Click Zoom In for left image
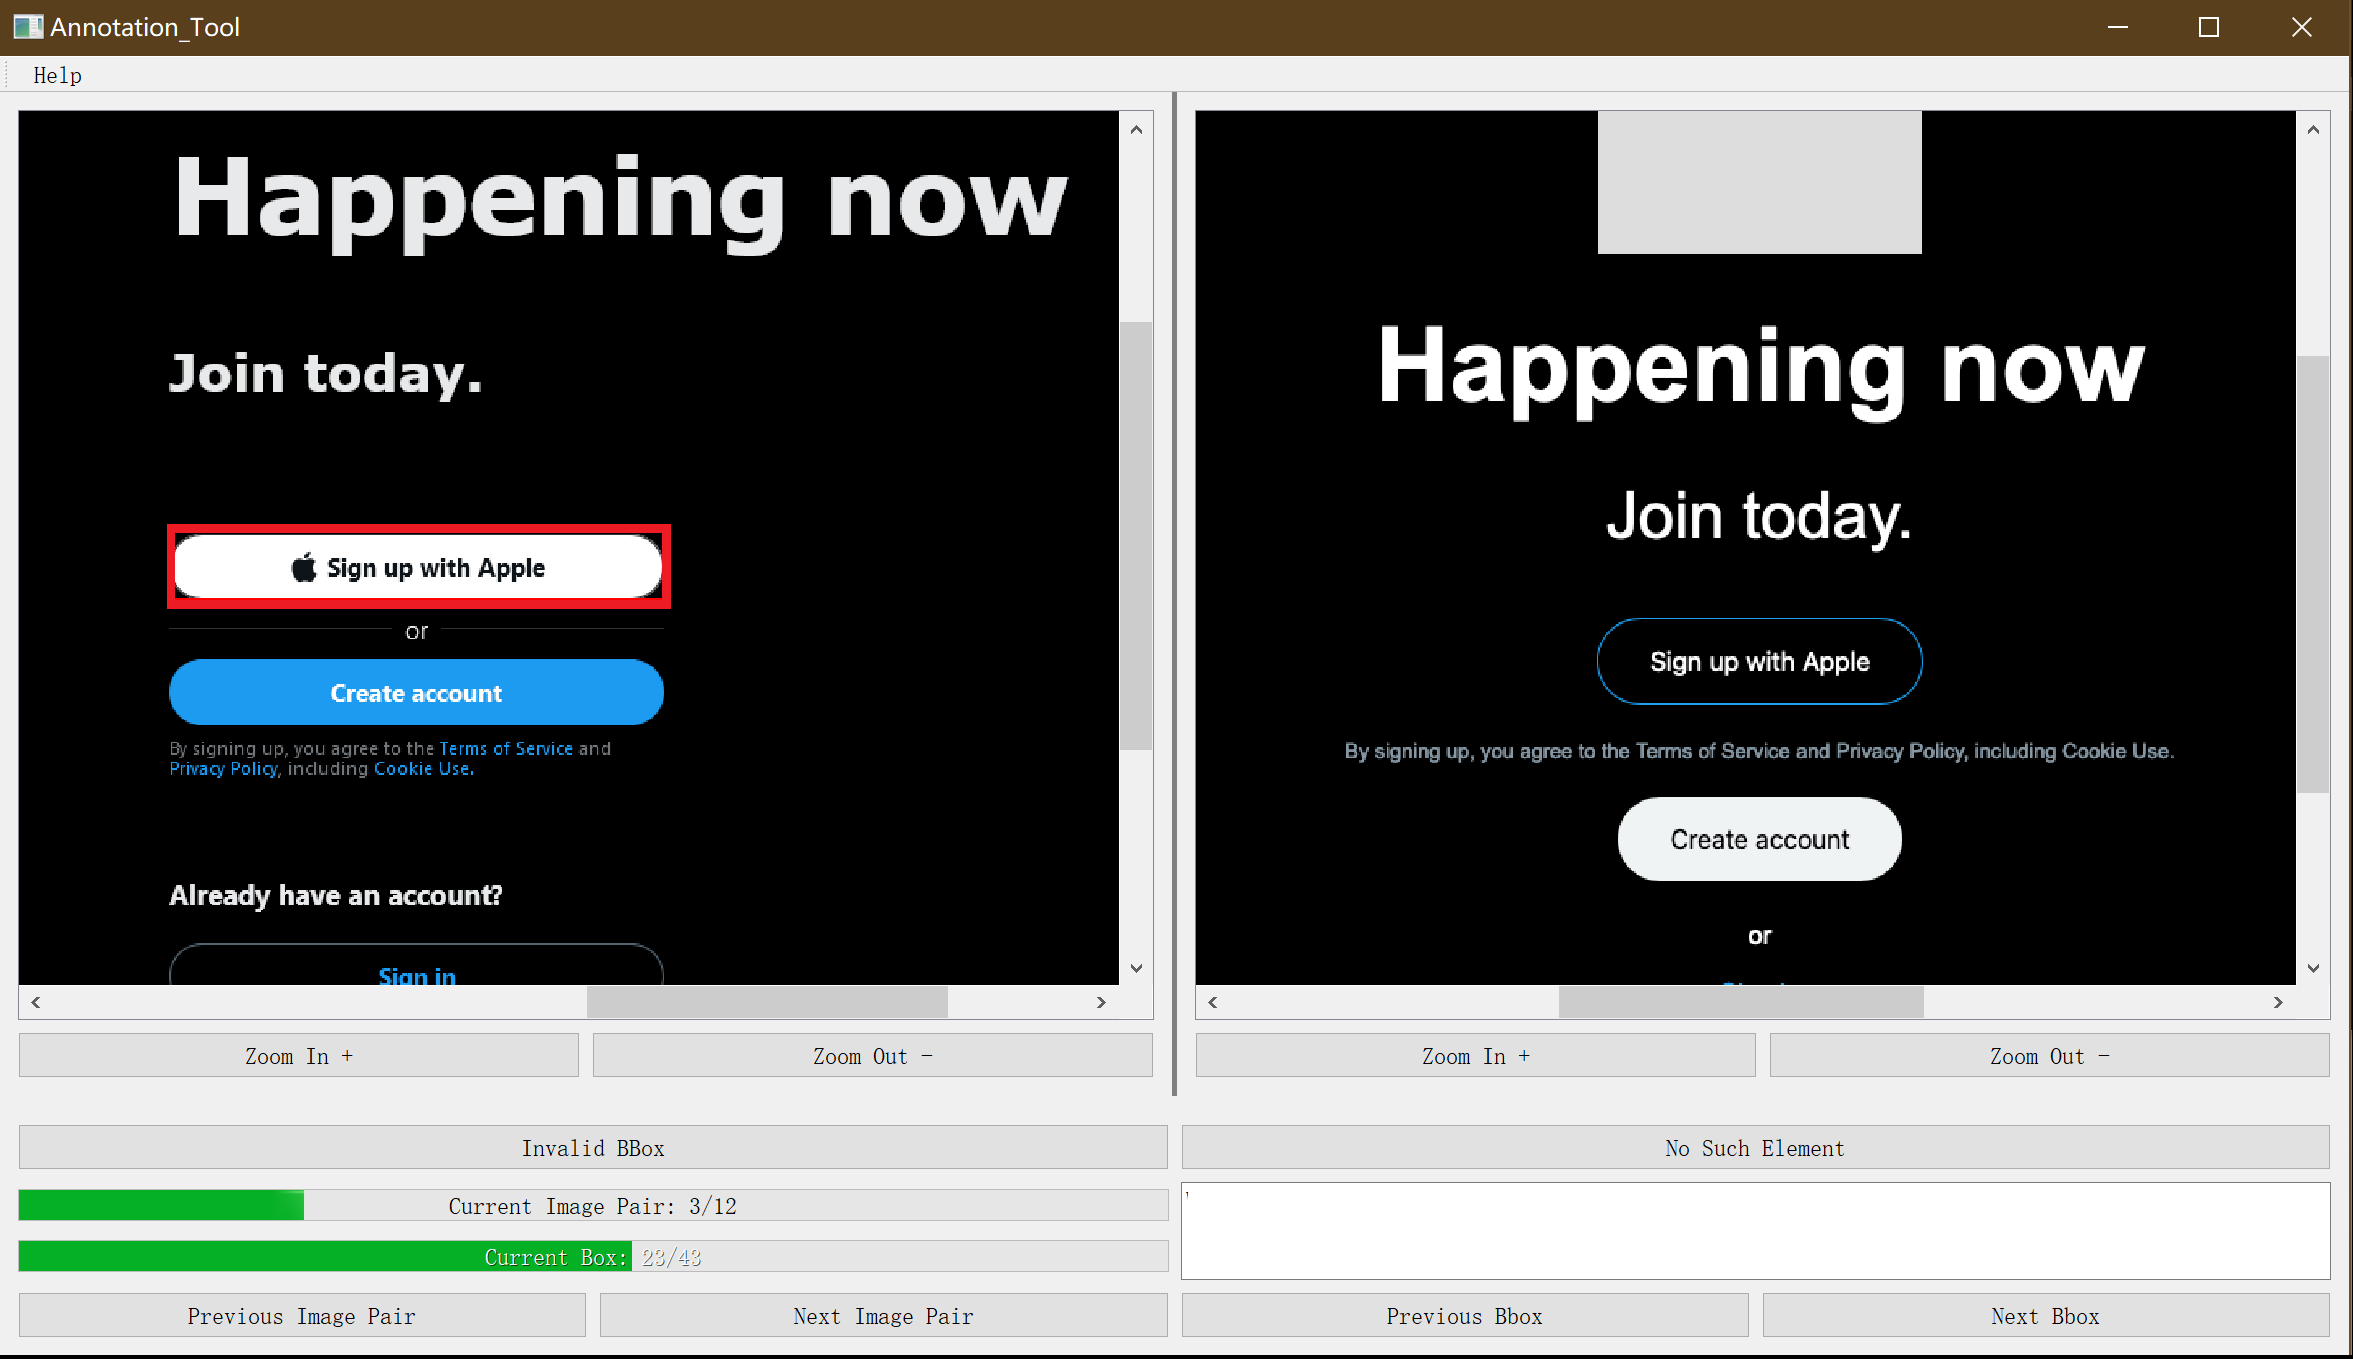Image resolution: width=2353 pixels, height=1359 pixels. 298,1056
